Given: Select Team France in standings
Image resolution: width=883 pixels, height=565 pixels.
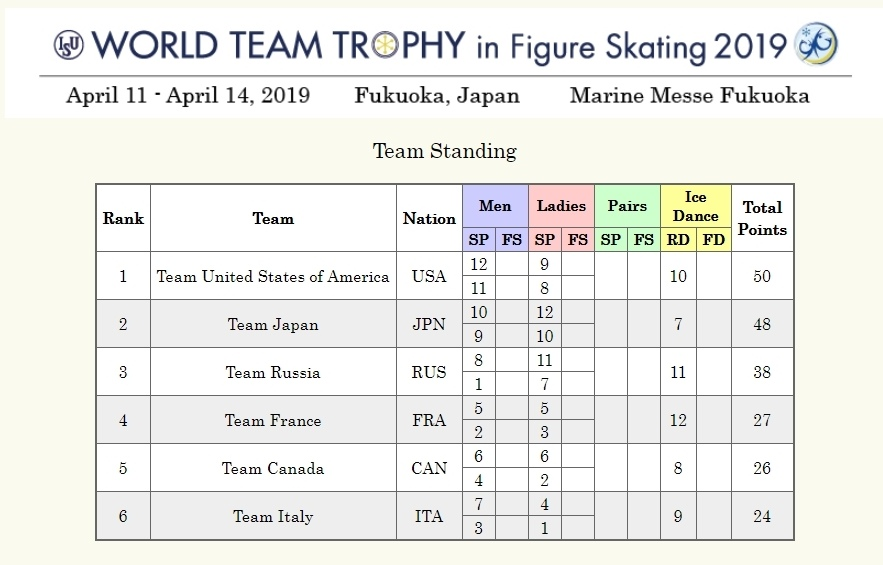Looking at the screenshot, I should click(x=273, y=420).
